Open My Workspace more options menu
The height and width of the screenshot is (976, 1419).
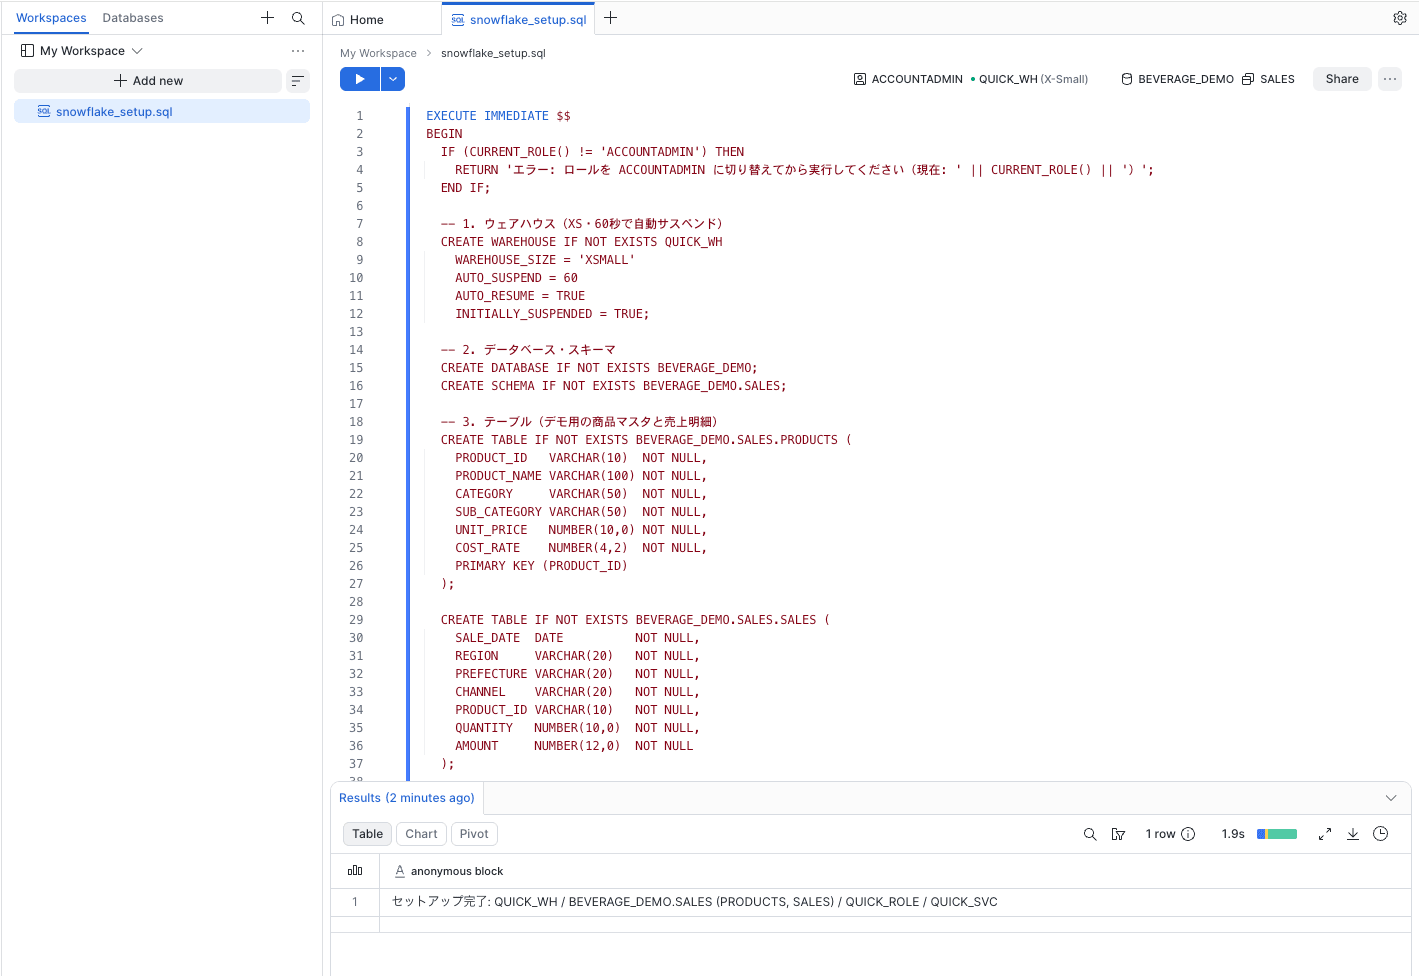(298, 51)
